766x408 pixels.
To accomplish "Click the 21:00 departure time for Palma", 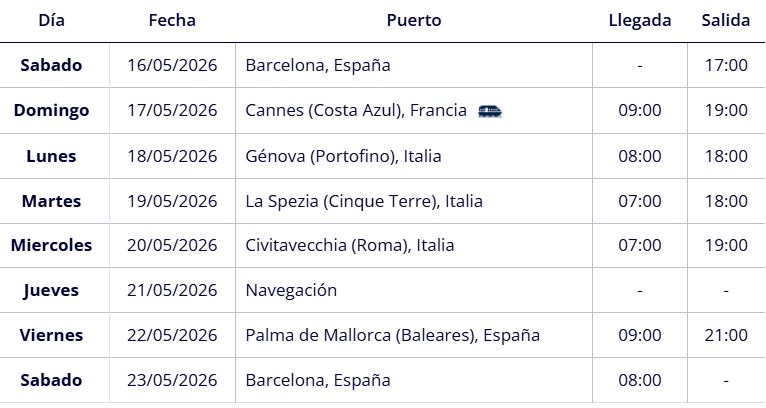I will (726, 335).
